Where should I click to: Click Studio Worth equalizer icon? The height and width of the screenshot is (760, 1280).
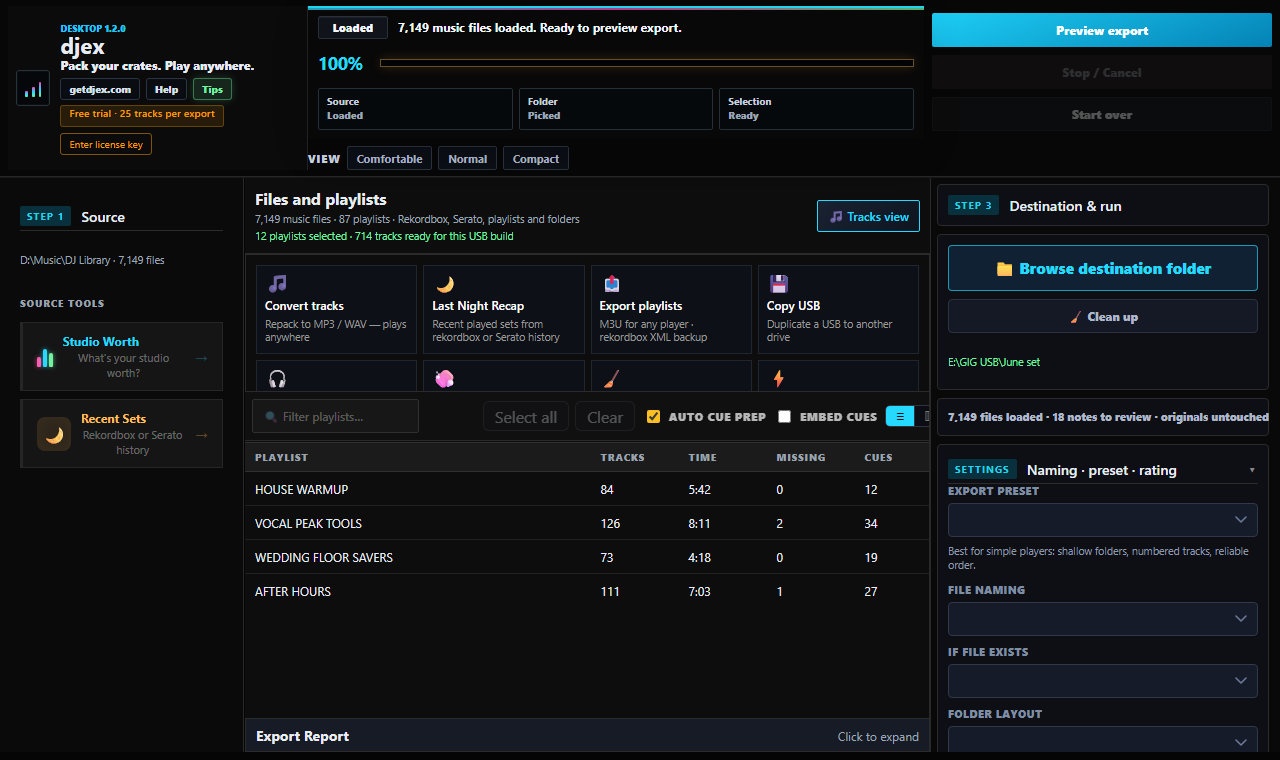[46, 357]
